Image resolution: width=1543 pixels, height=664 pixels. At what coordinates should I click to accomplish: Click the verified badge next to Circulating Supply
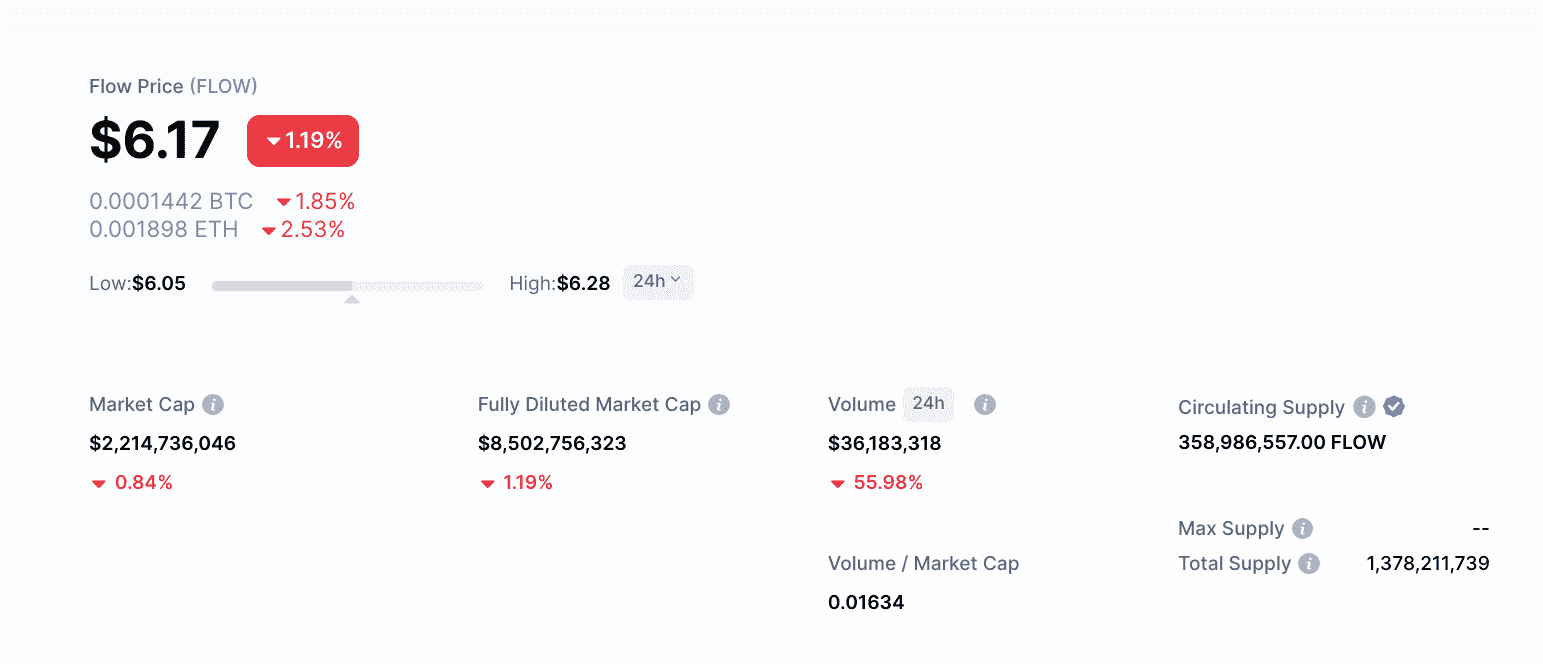click(x=1394, y=407)
